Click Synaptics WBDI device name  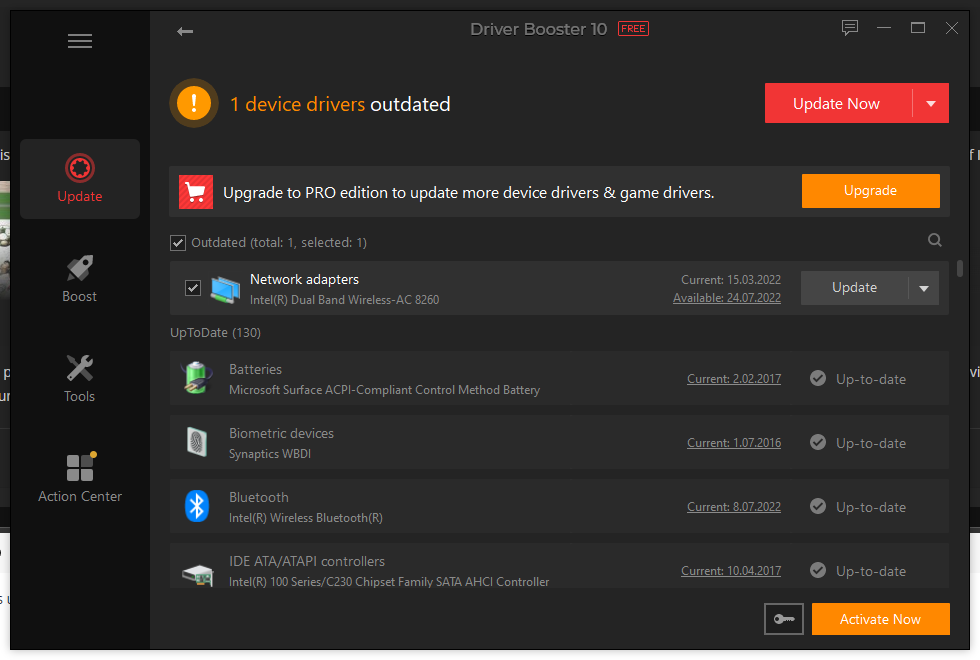tap(270, 454)
